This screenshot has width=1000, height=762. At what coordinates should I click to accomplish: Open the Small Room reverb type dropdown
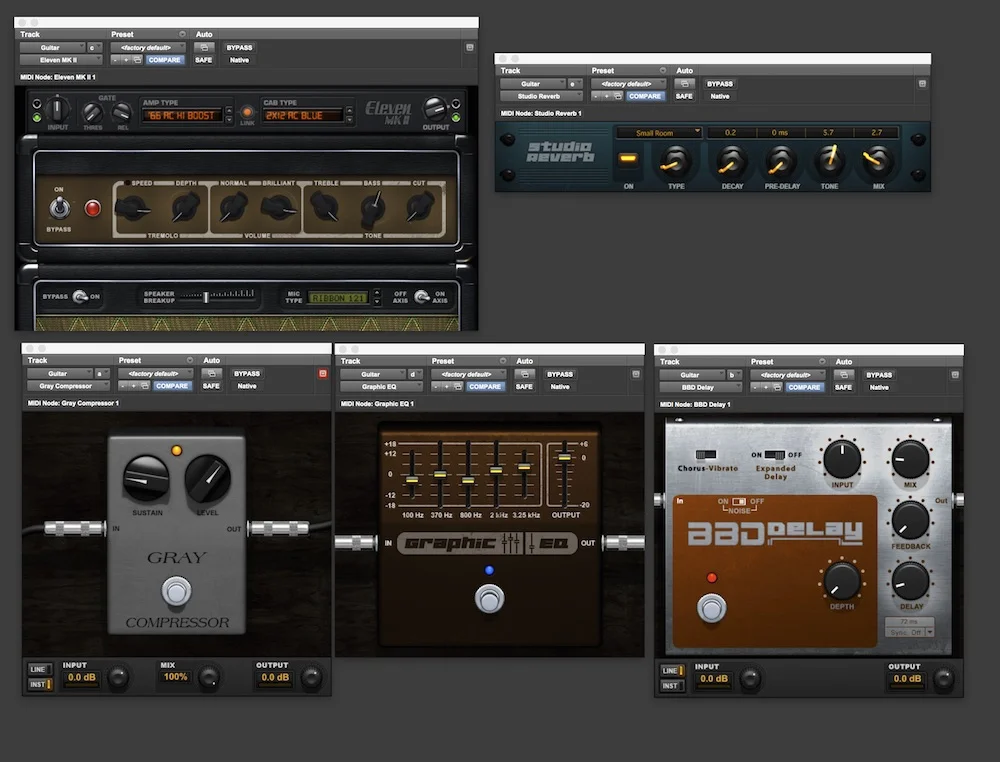659,133
